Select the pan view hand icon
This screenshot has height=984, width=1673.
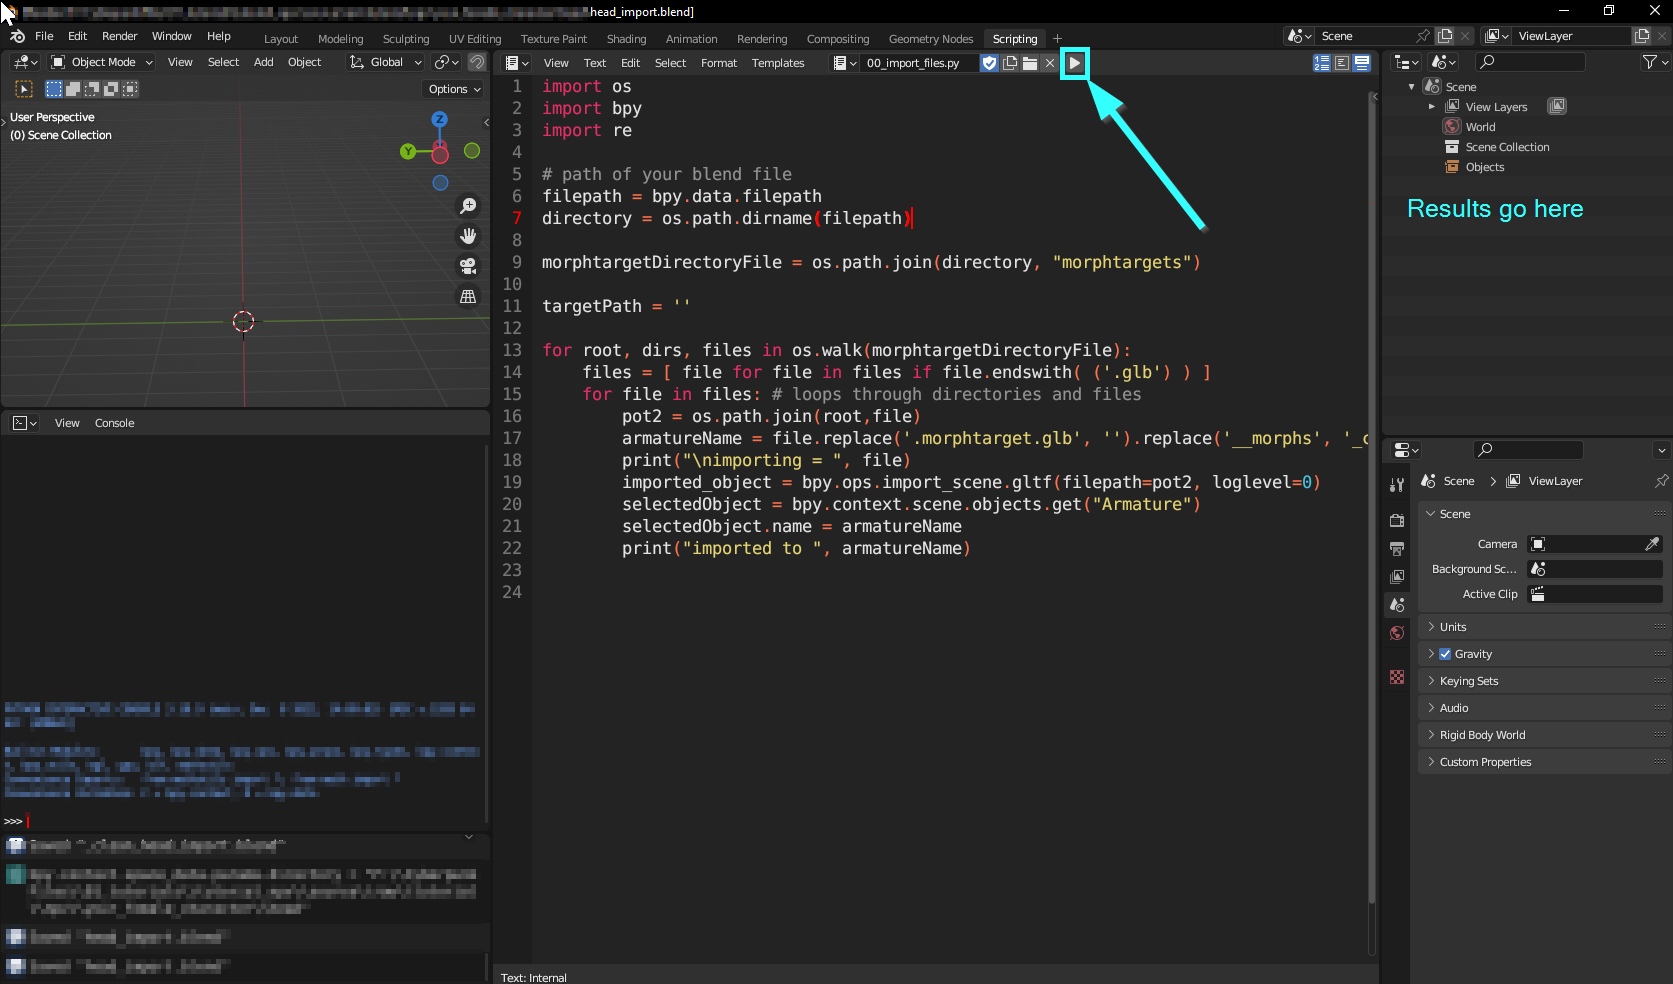point(467,236)
